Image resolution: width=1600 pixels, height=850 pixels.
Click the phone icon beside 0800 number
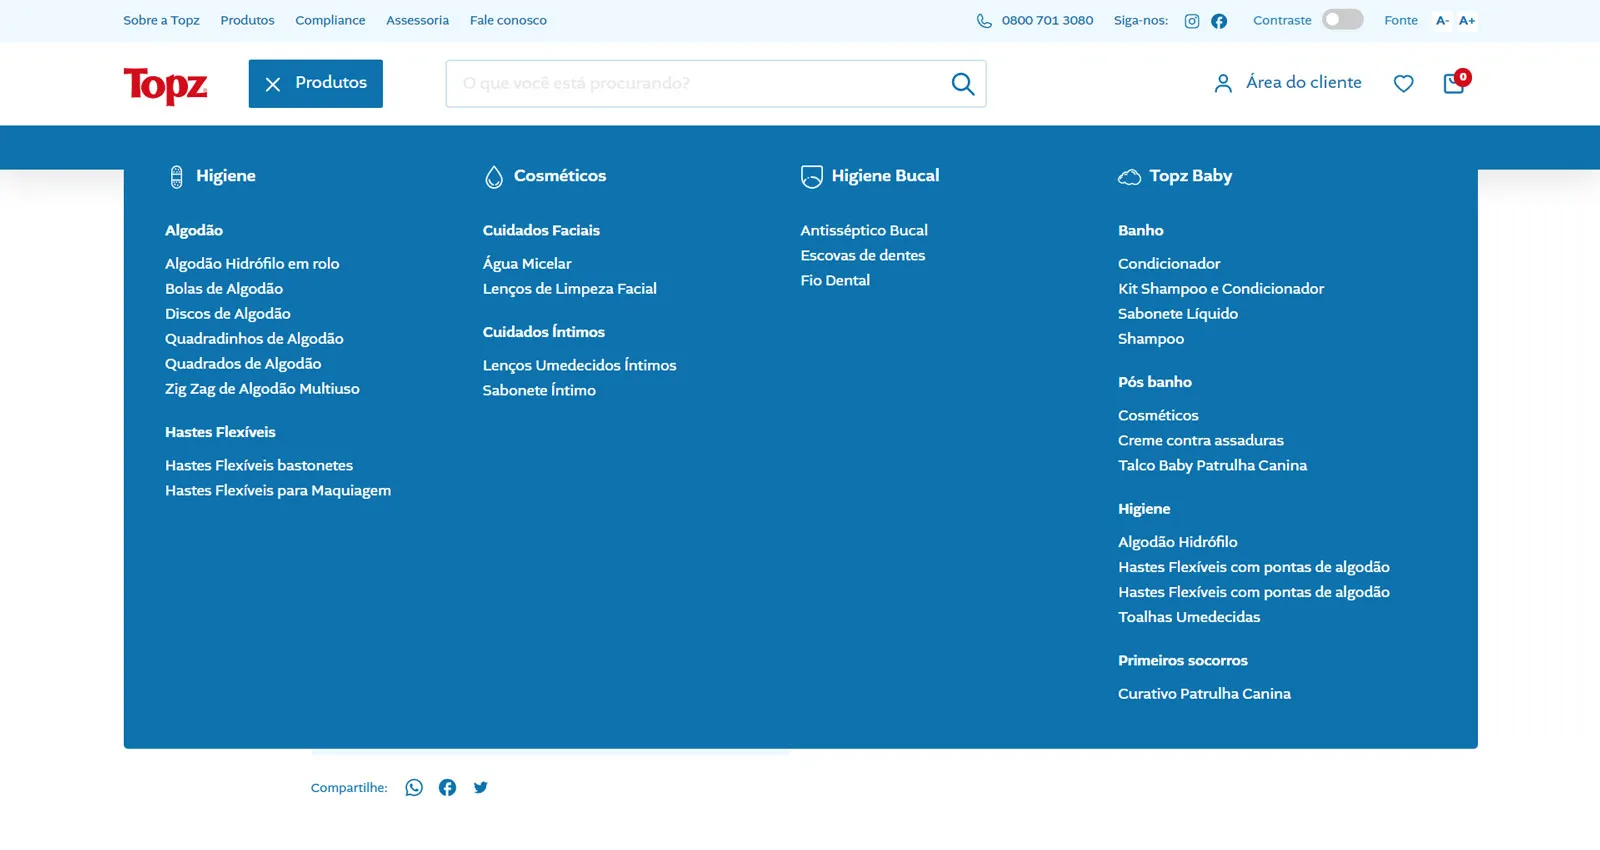click(x=984, y=20)
